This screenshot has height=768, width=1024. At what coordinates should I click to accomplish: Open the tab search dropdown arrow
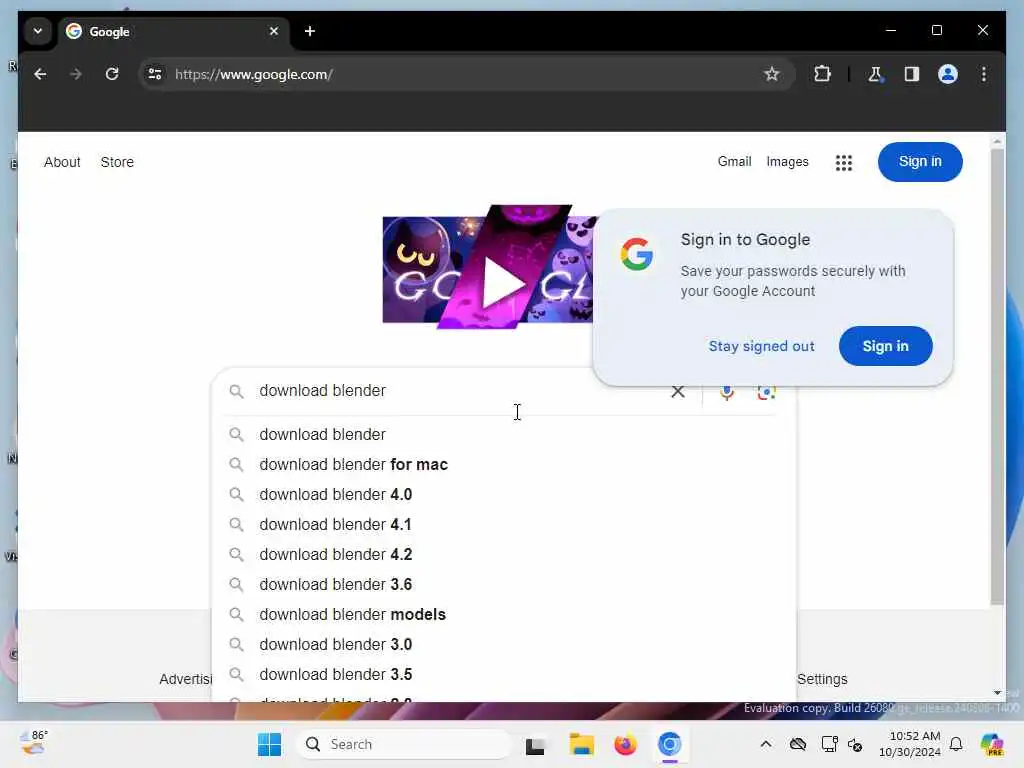point(38,31)
